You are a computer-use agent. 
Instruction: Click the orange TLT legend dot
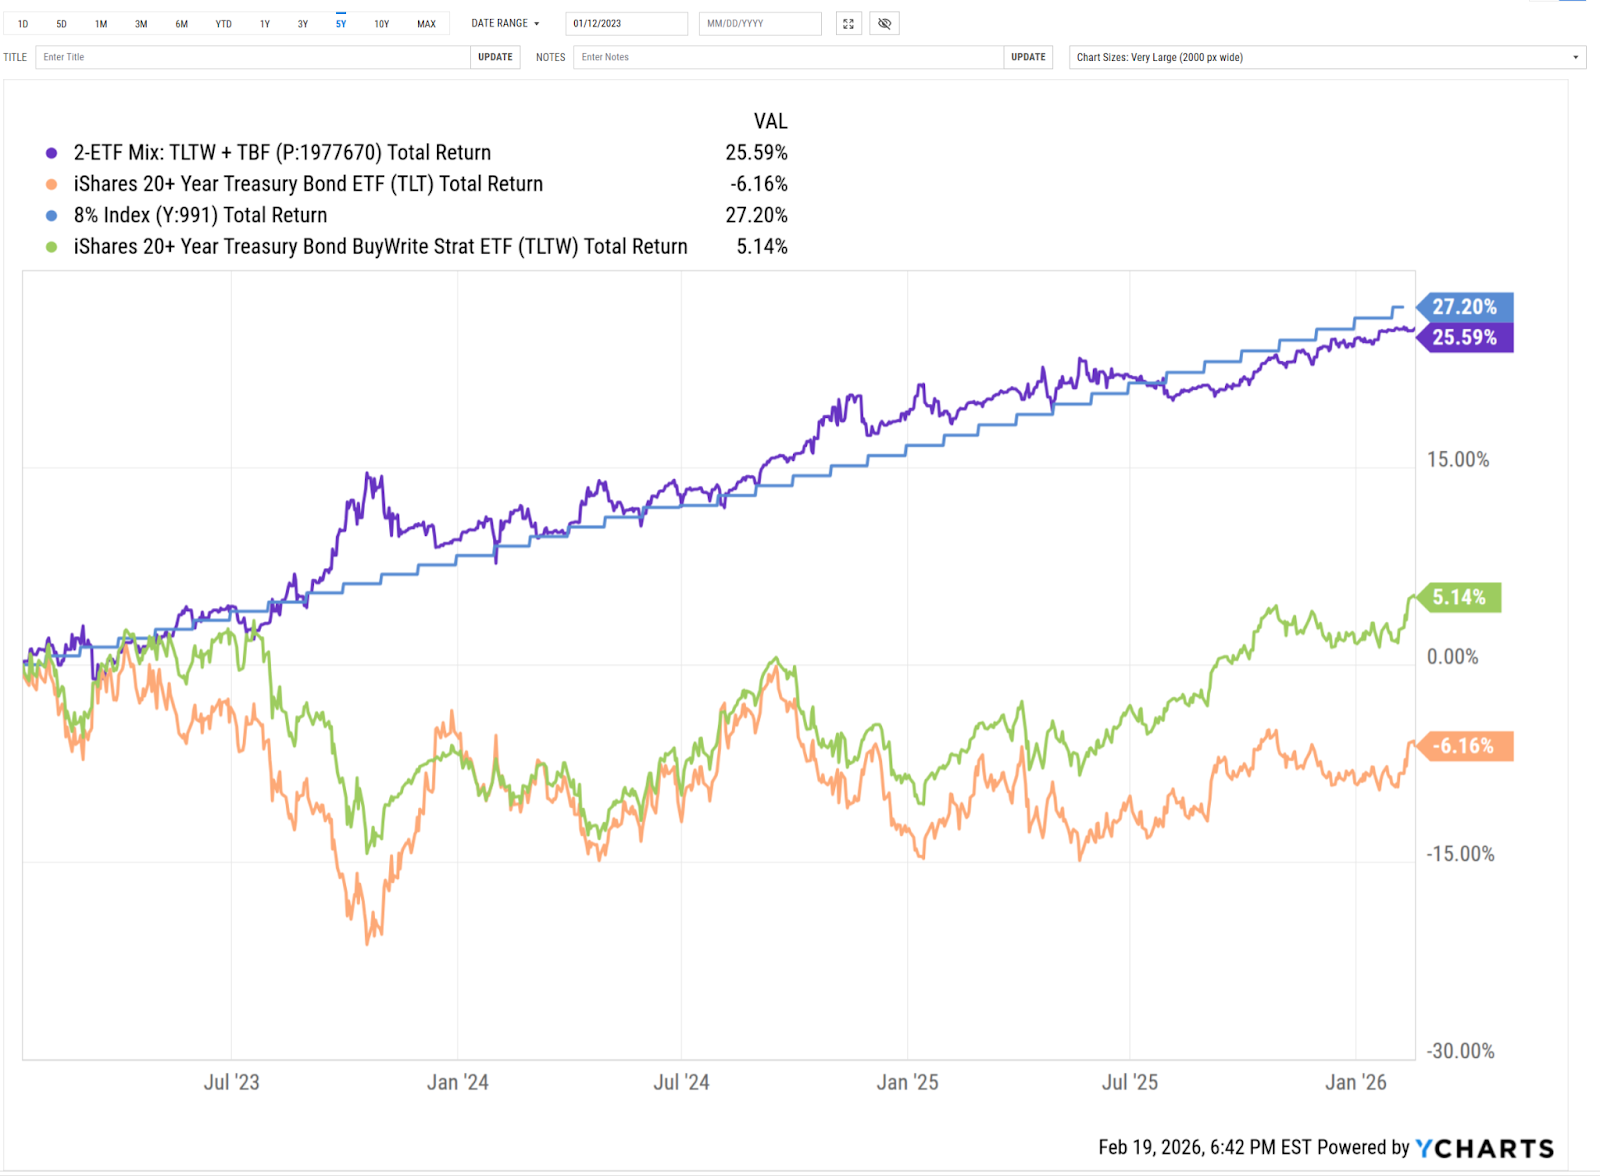[52, 184]
